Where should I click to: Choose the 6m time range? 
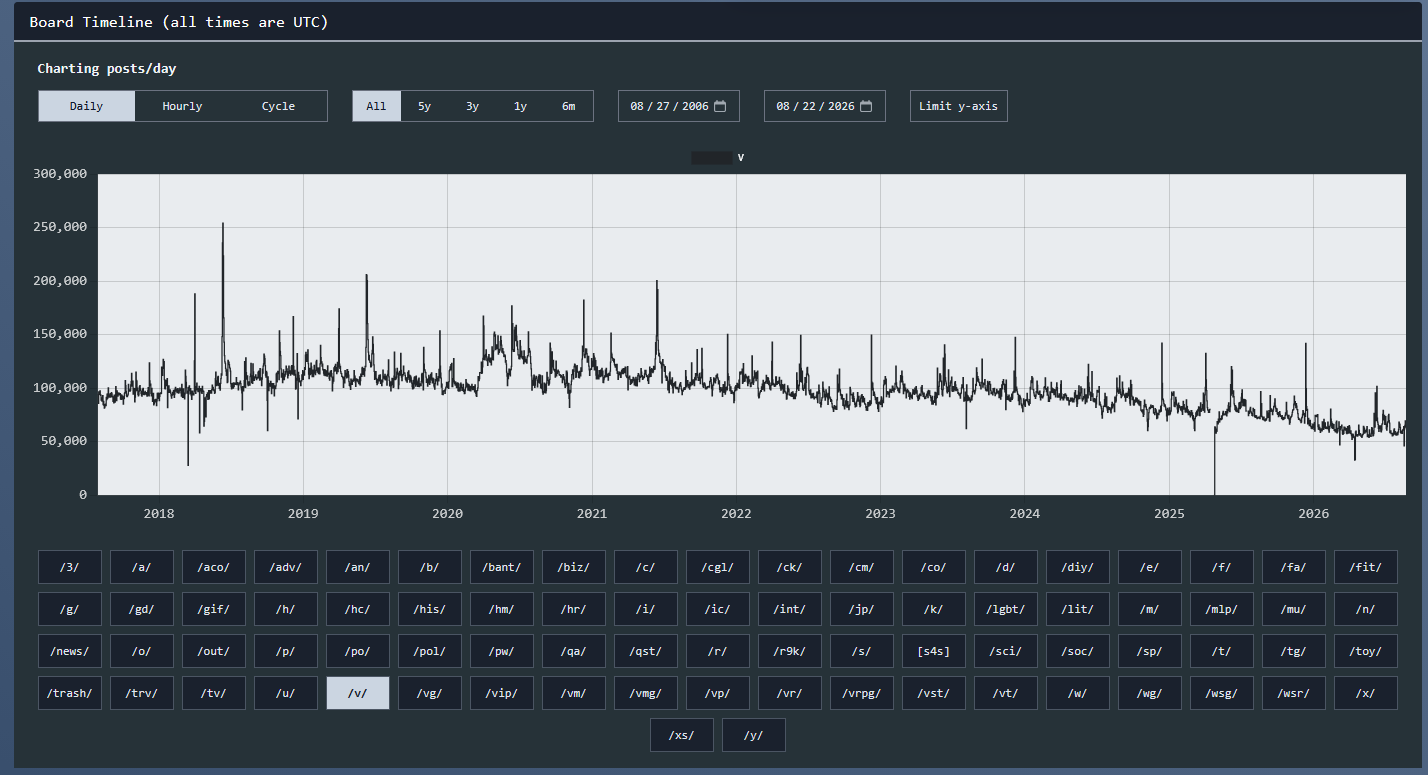pos(568,106)
